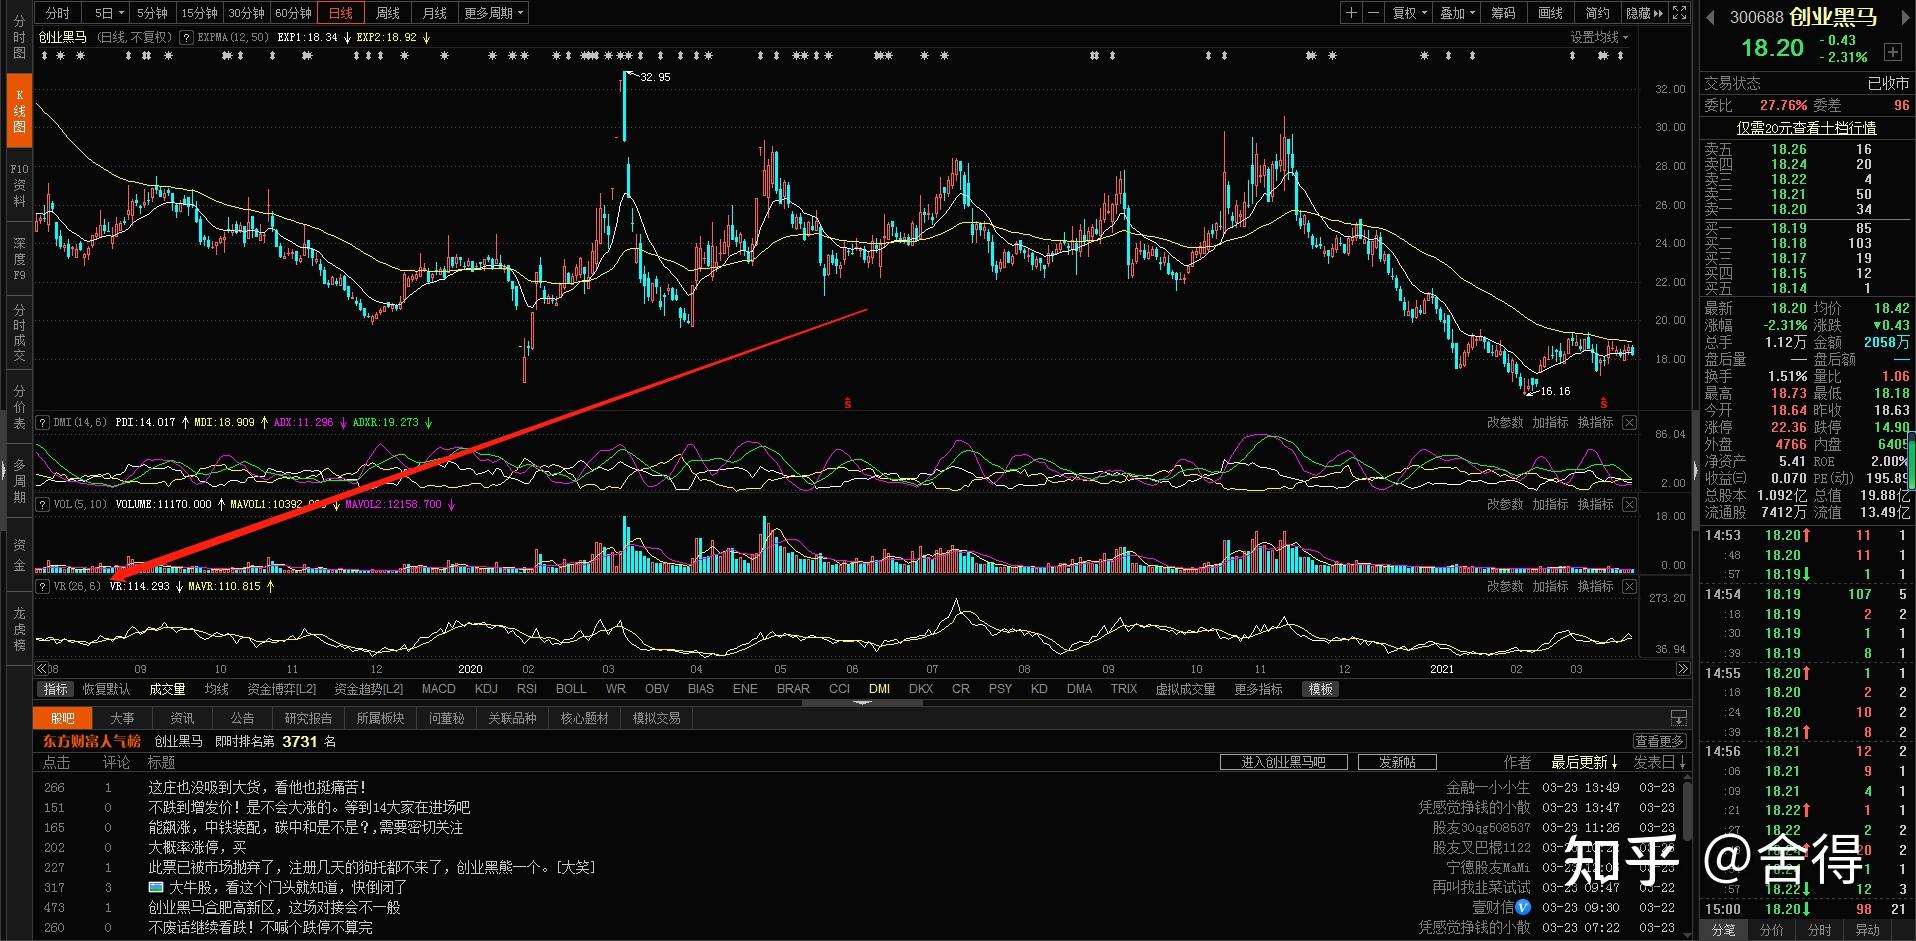The width and height of the screenshot is (1916, 941).
Task: Close the VR indicator panel
Action: tap(1629, 586)
